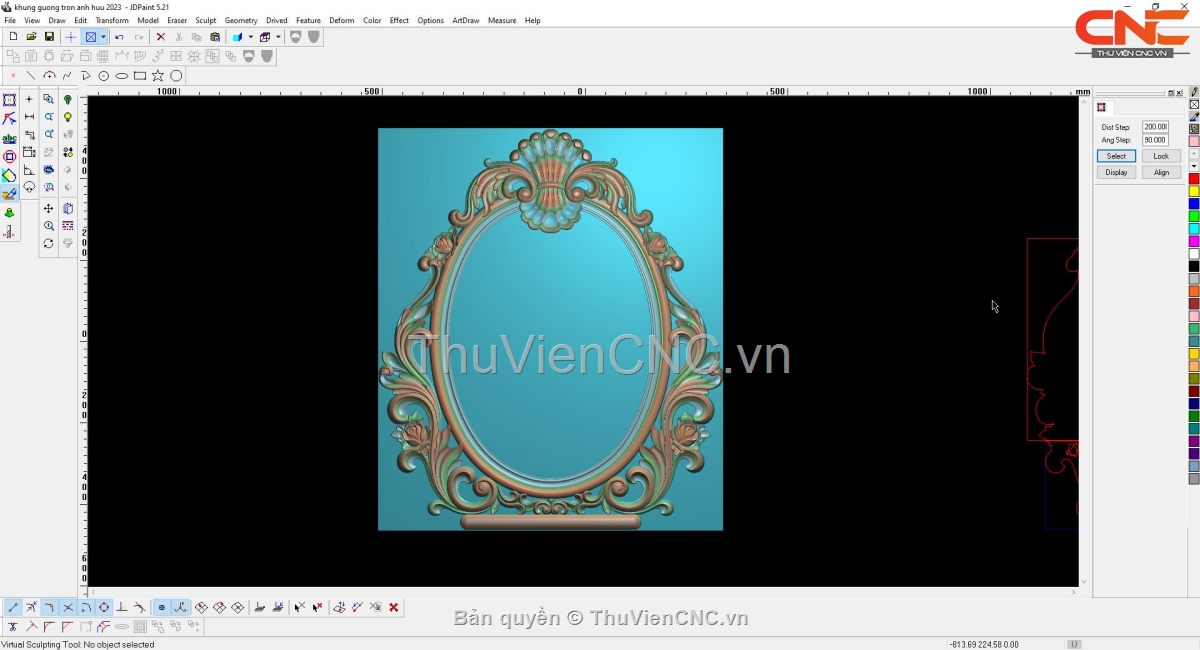1200x650 pixels.
Task: Pick the red color swatch
Action: [1194, 179]
